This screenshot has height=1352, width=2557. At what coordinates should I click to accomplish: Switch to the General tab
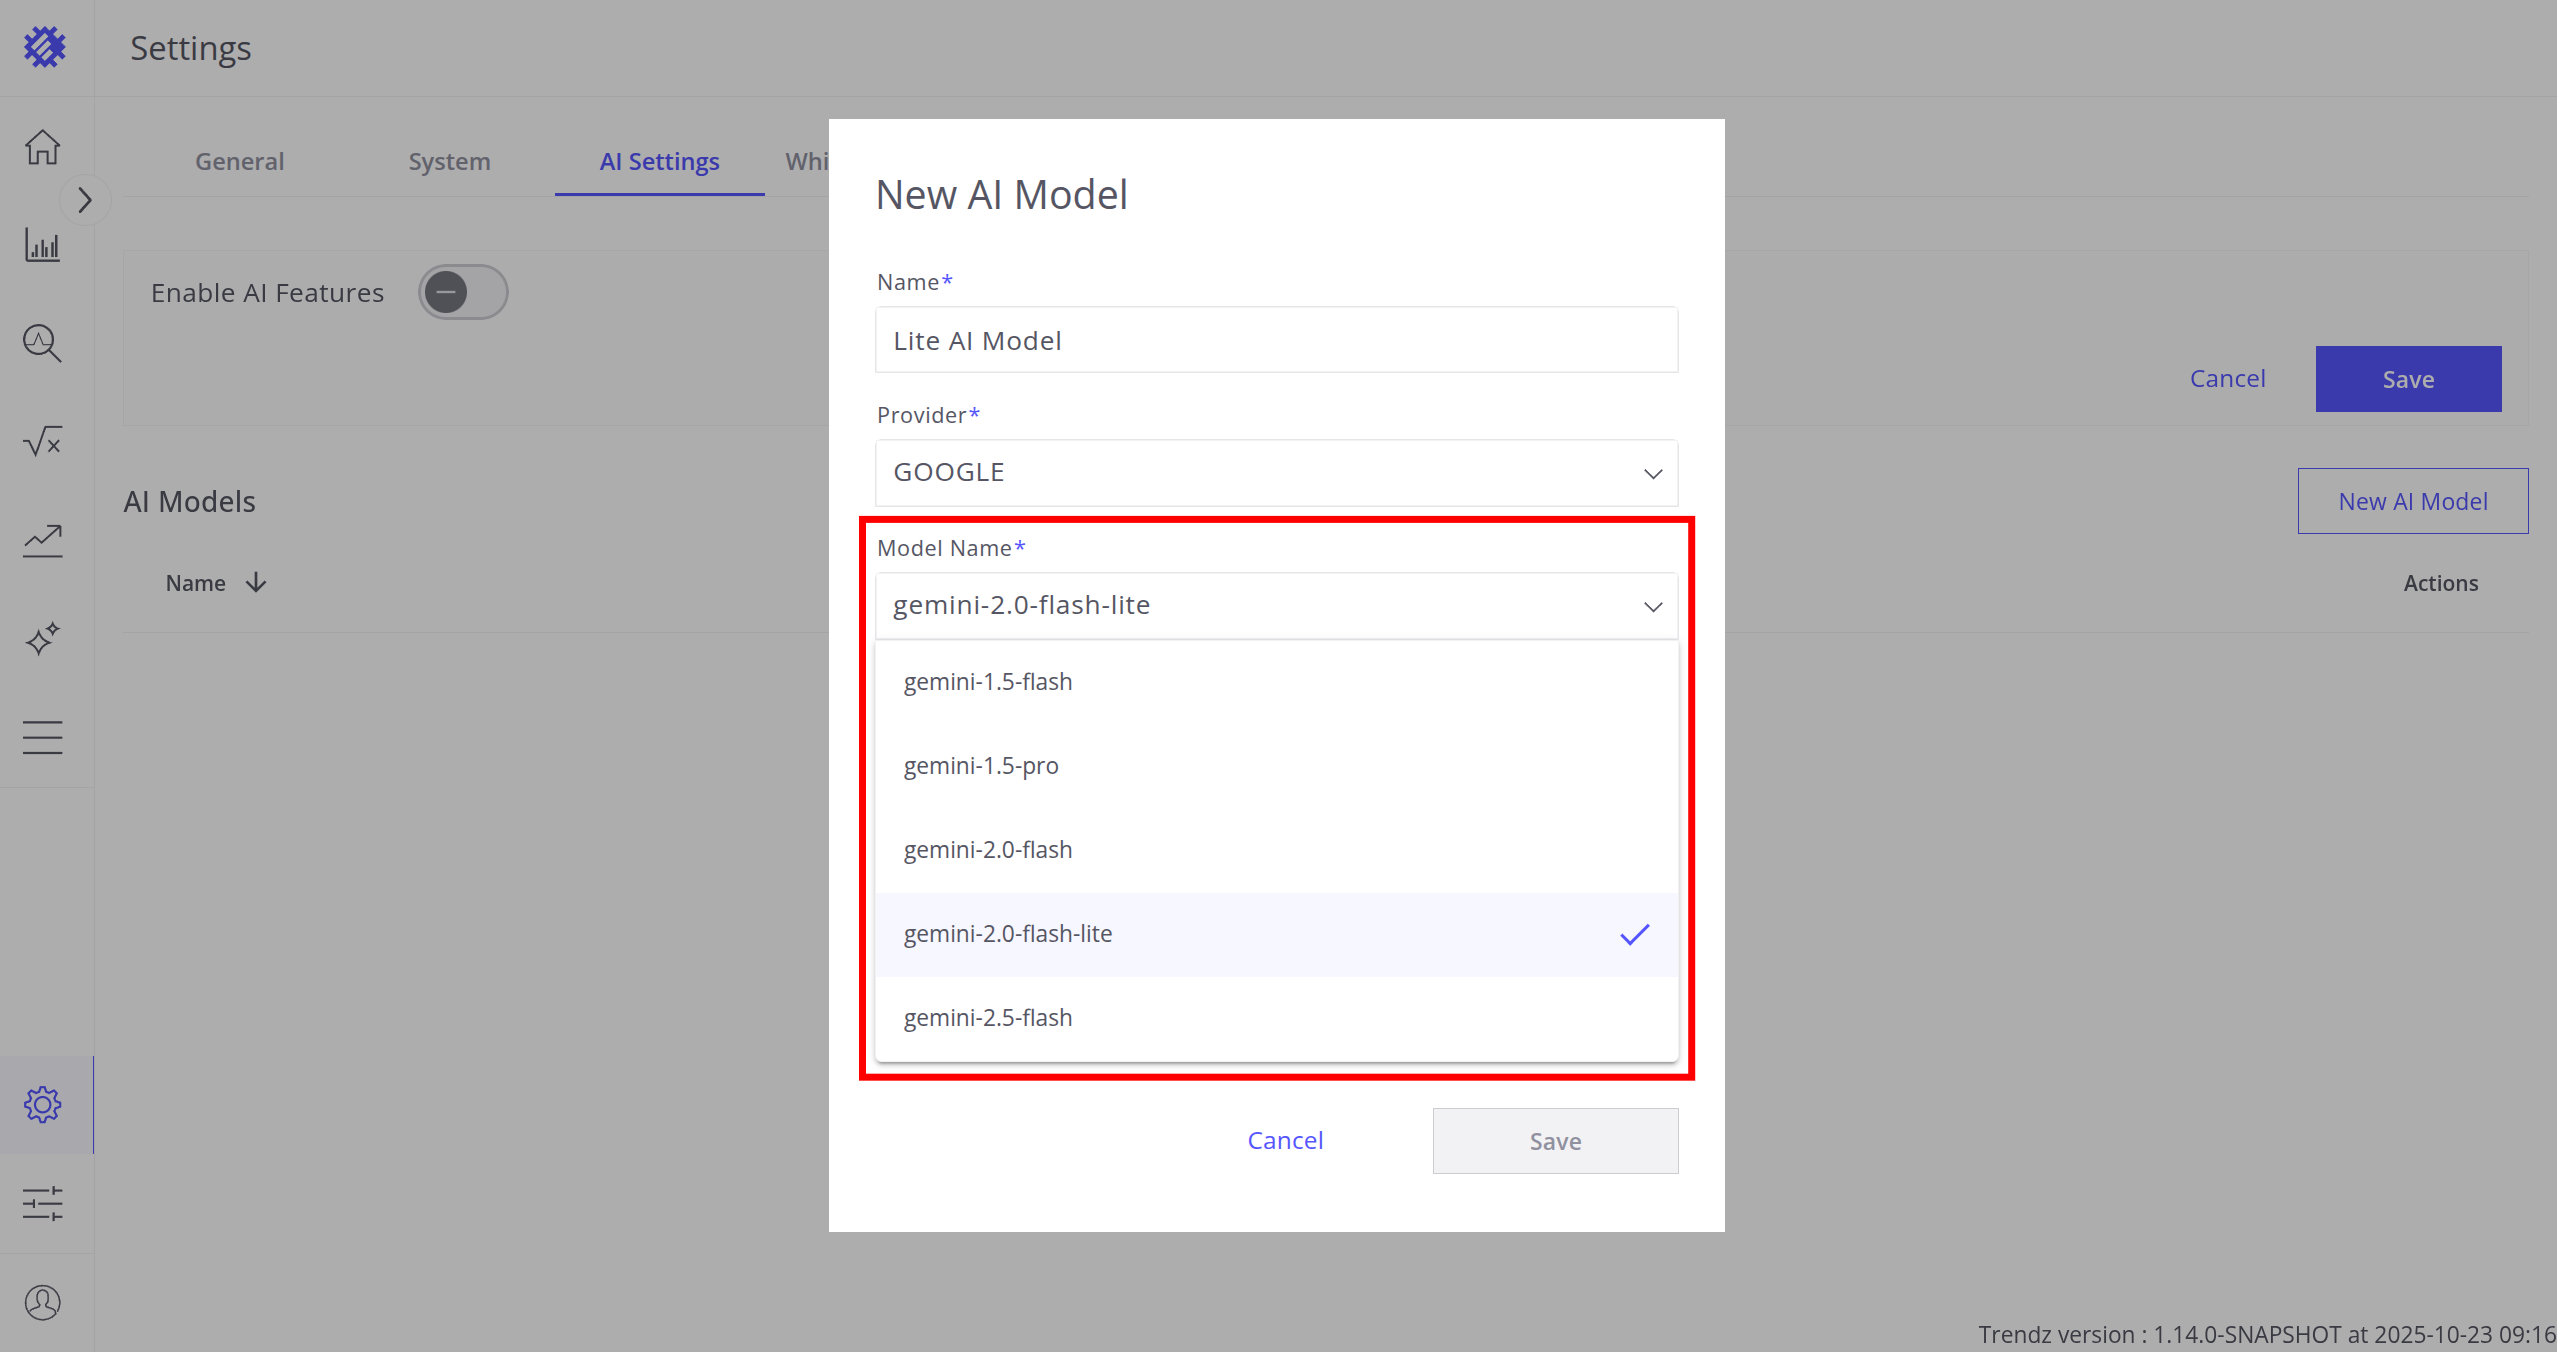239,161
